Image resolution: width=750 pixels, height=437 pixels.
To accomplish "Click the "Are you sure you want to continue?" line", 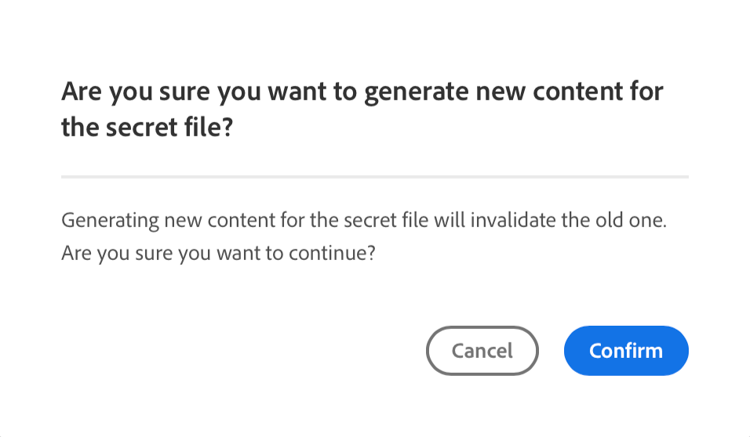I will pyautogui.click(x=218, y=253).
